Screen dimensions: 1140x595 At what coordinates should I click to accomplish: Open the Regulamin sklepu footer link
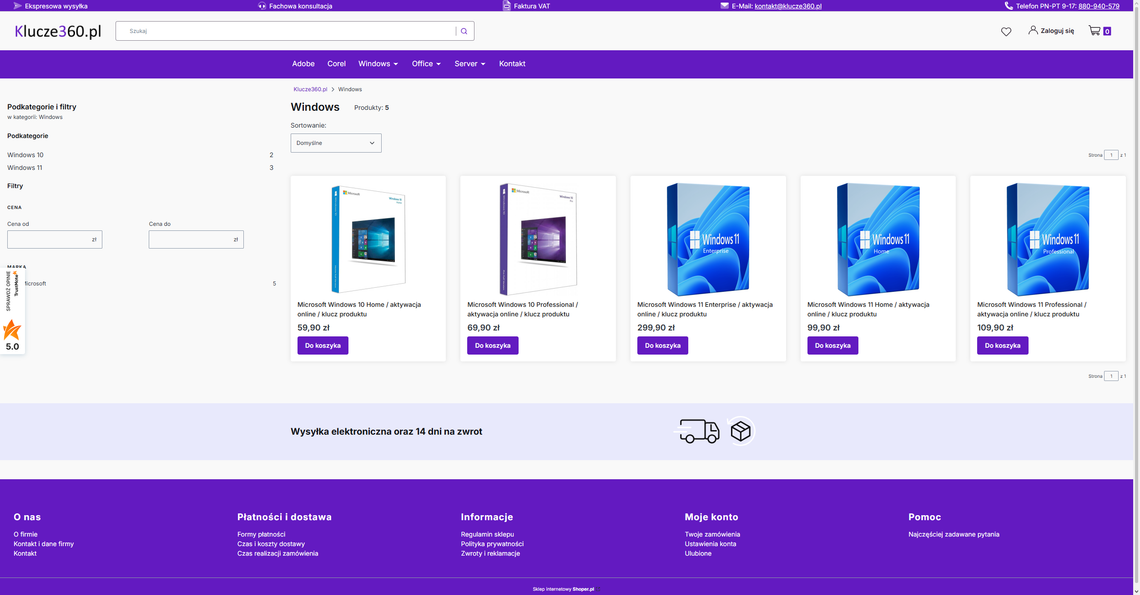[487, 534]
